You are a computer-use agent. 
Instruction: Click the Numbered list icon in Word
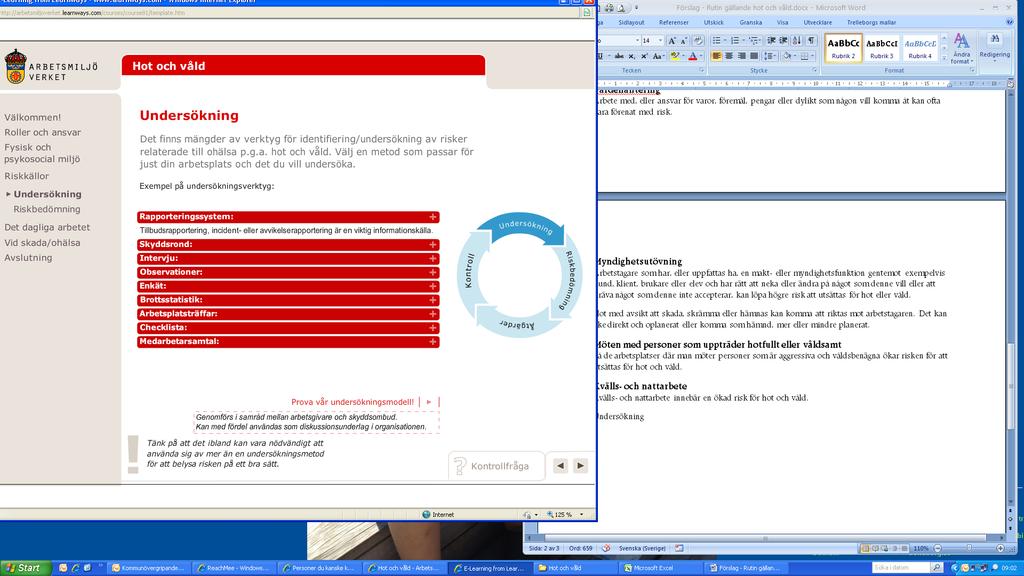tap(735, 40)
